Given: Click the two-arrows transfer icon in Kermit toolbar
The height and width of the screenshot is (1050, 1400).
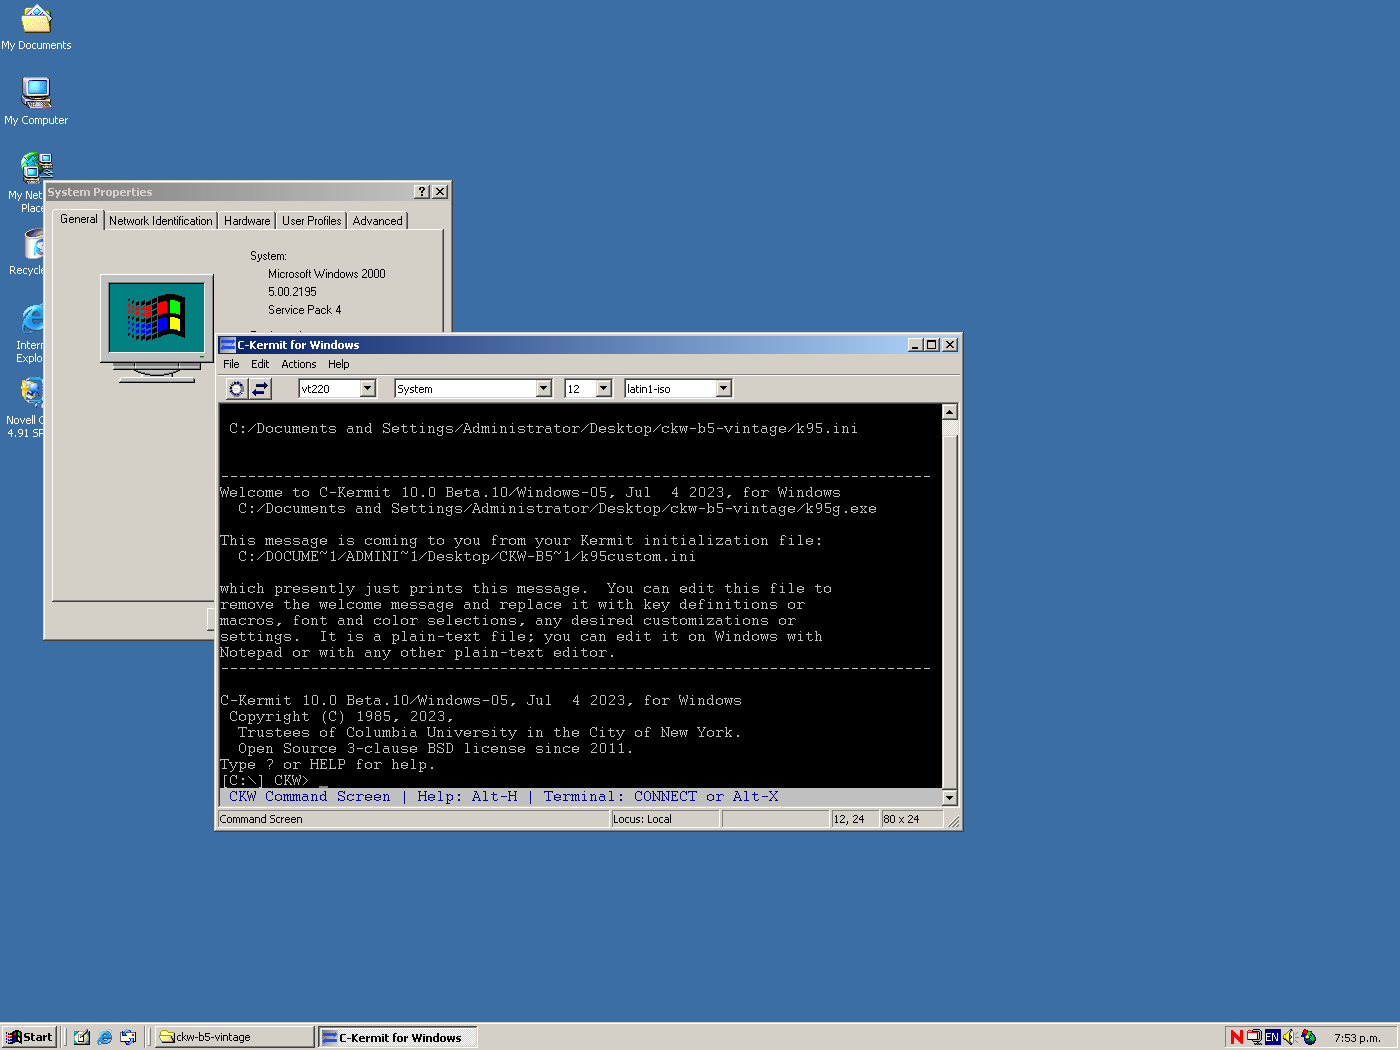Looking at the screenshot, I should click(x=260, y=389).
